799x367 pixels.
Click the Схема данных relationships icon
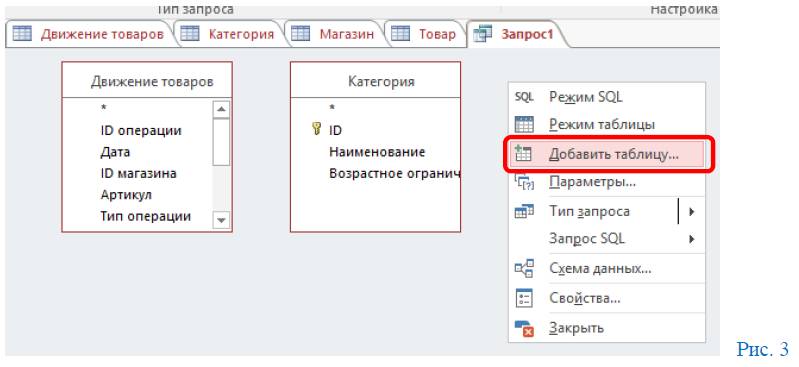point(524,269)
